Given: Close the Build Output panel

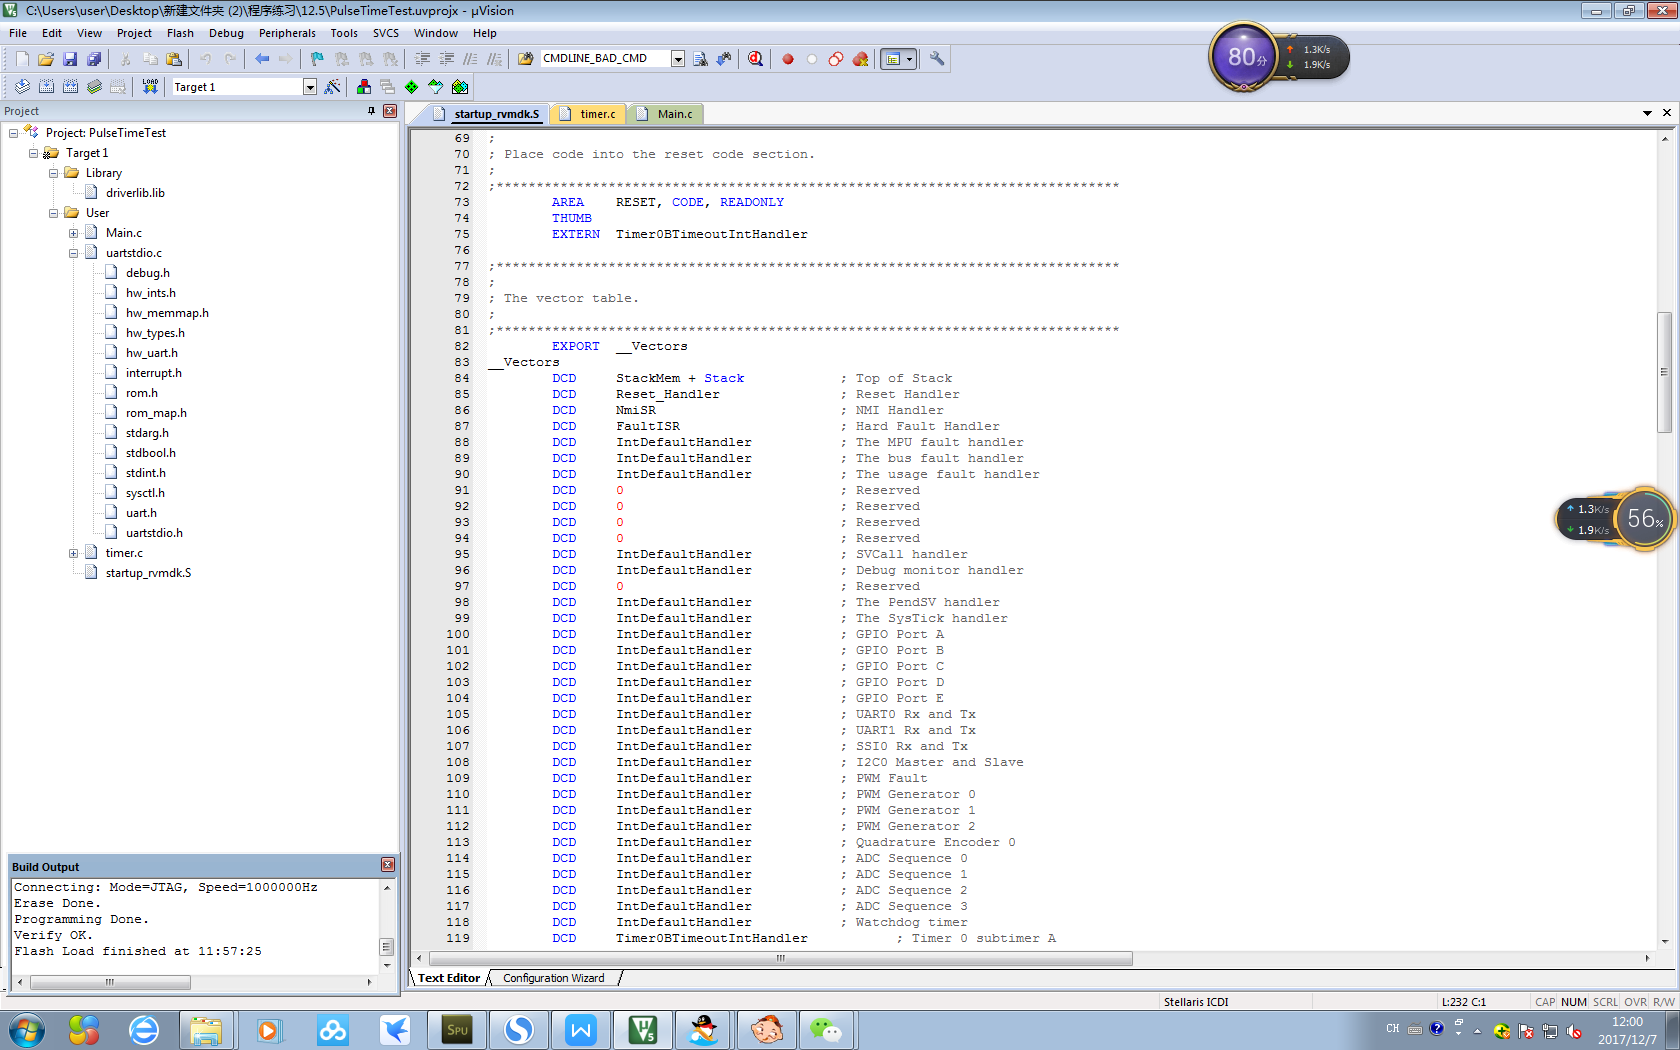Looking at the screenshot, I should (388, 865).
